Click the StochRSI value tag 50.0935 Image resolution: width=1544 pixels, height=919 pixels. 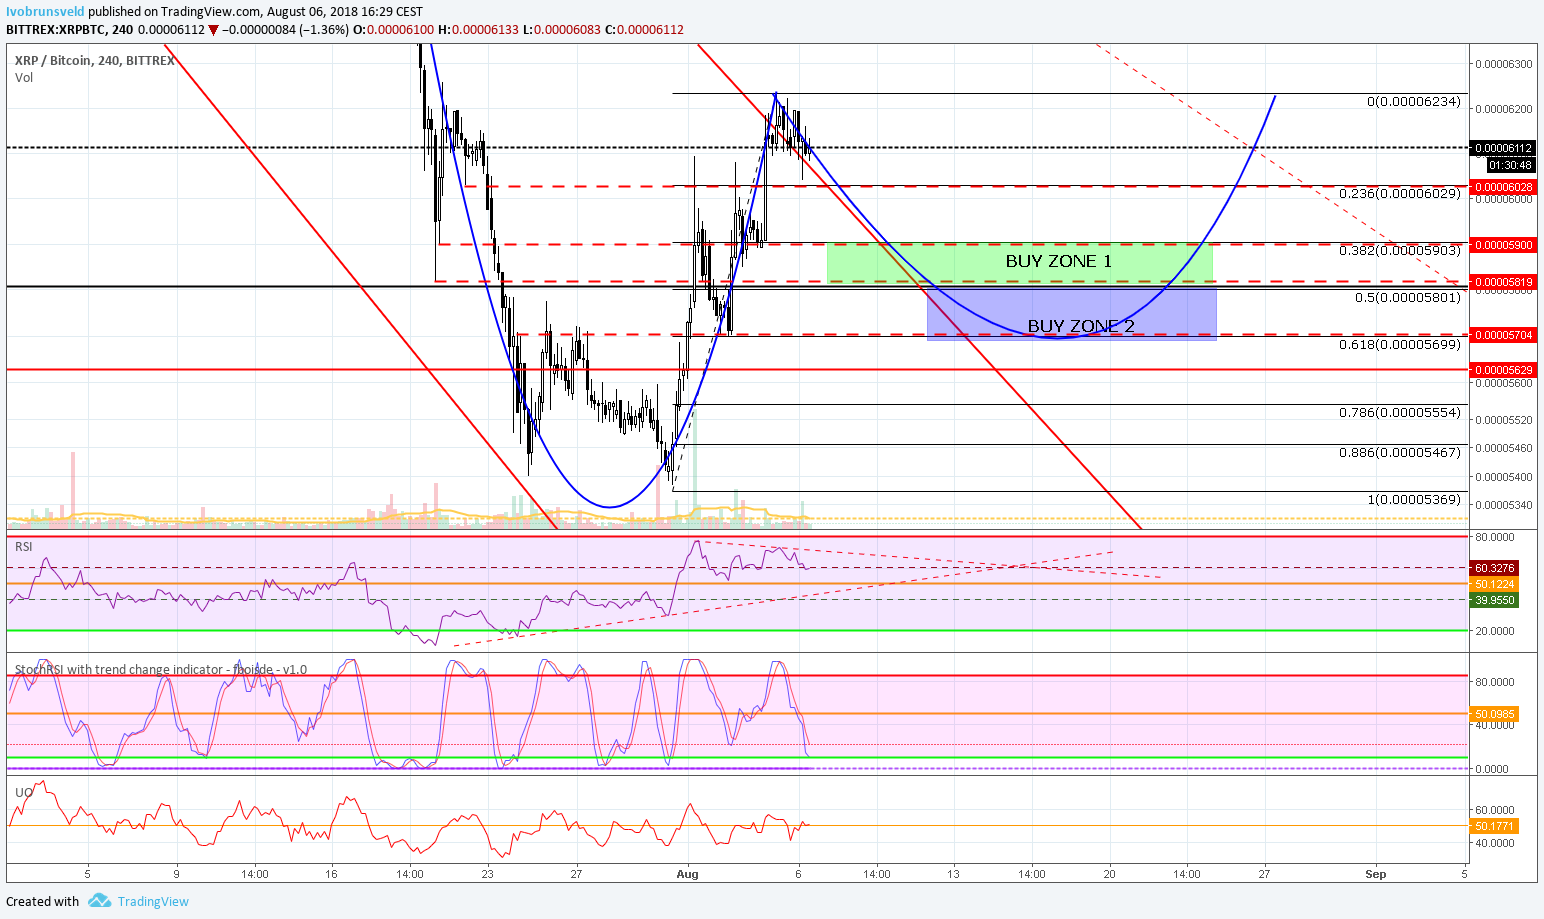point(1494,714)
